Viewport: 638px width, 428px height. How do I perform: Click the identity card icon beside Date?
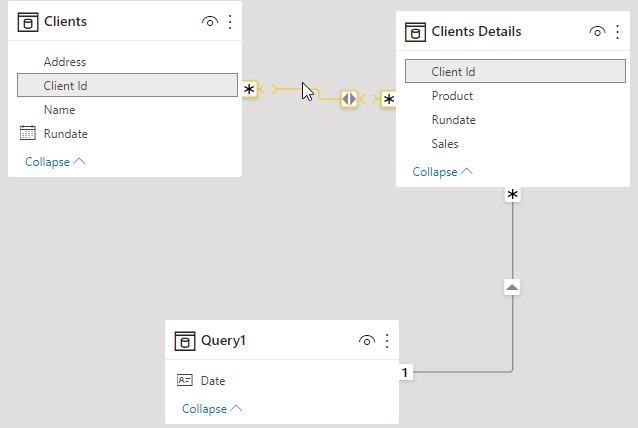coord(185,380)
